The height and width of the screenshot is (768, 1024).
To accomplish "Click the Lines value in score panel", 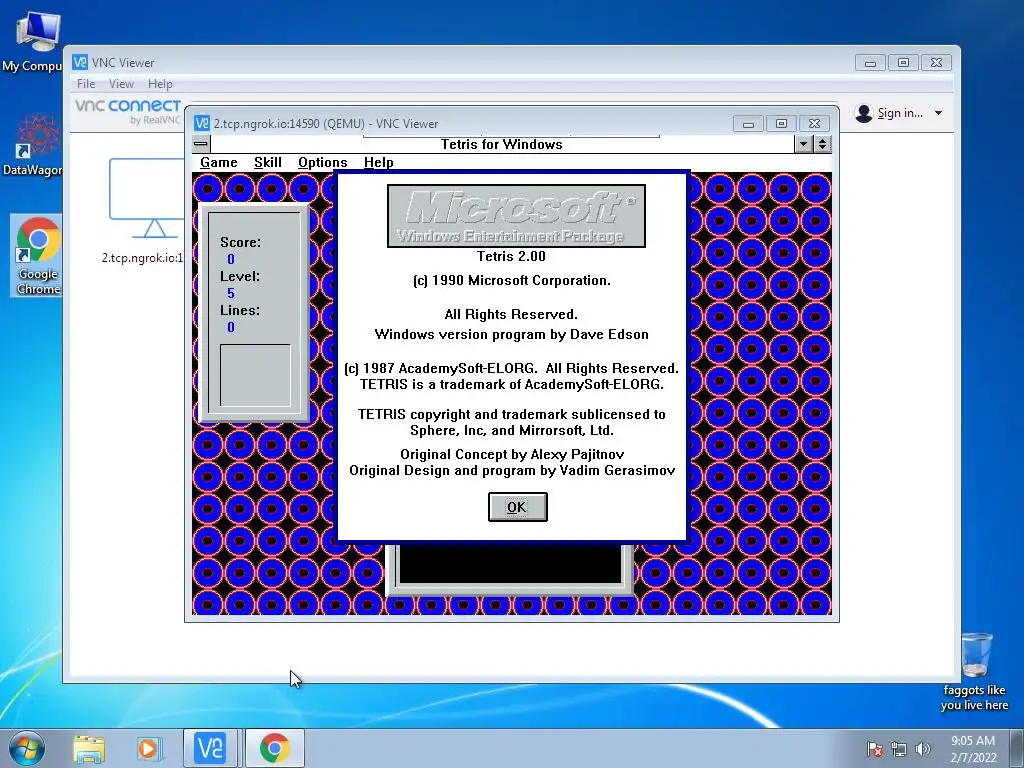I will pyautogui.click(x=231, y=327).
